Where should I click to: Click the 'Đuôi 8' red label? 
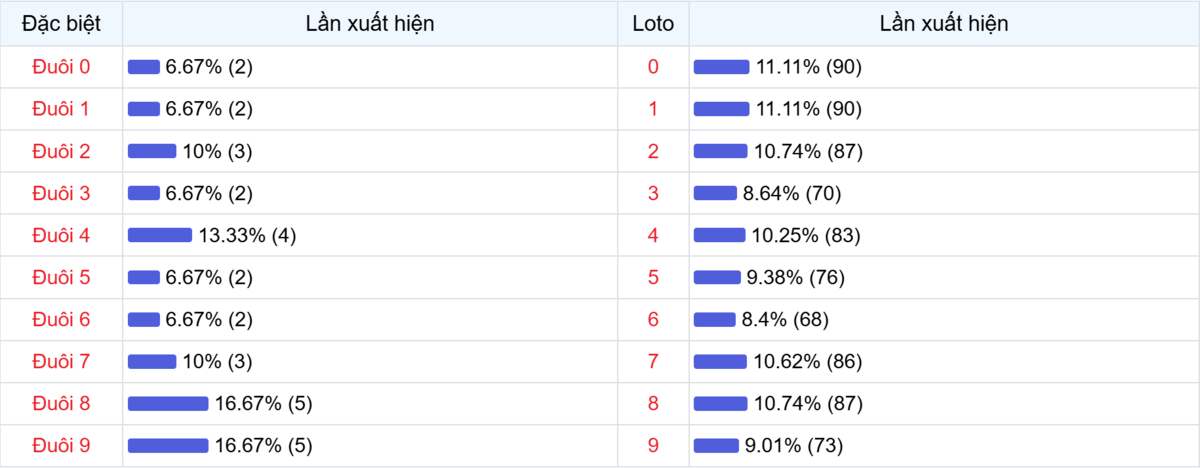pos(61,404)
